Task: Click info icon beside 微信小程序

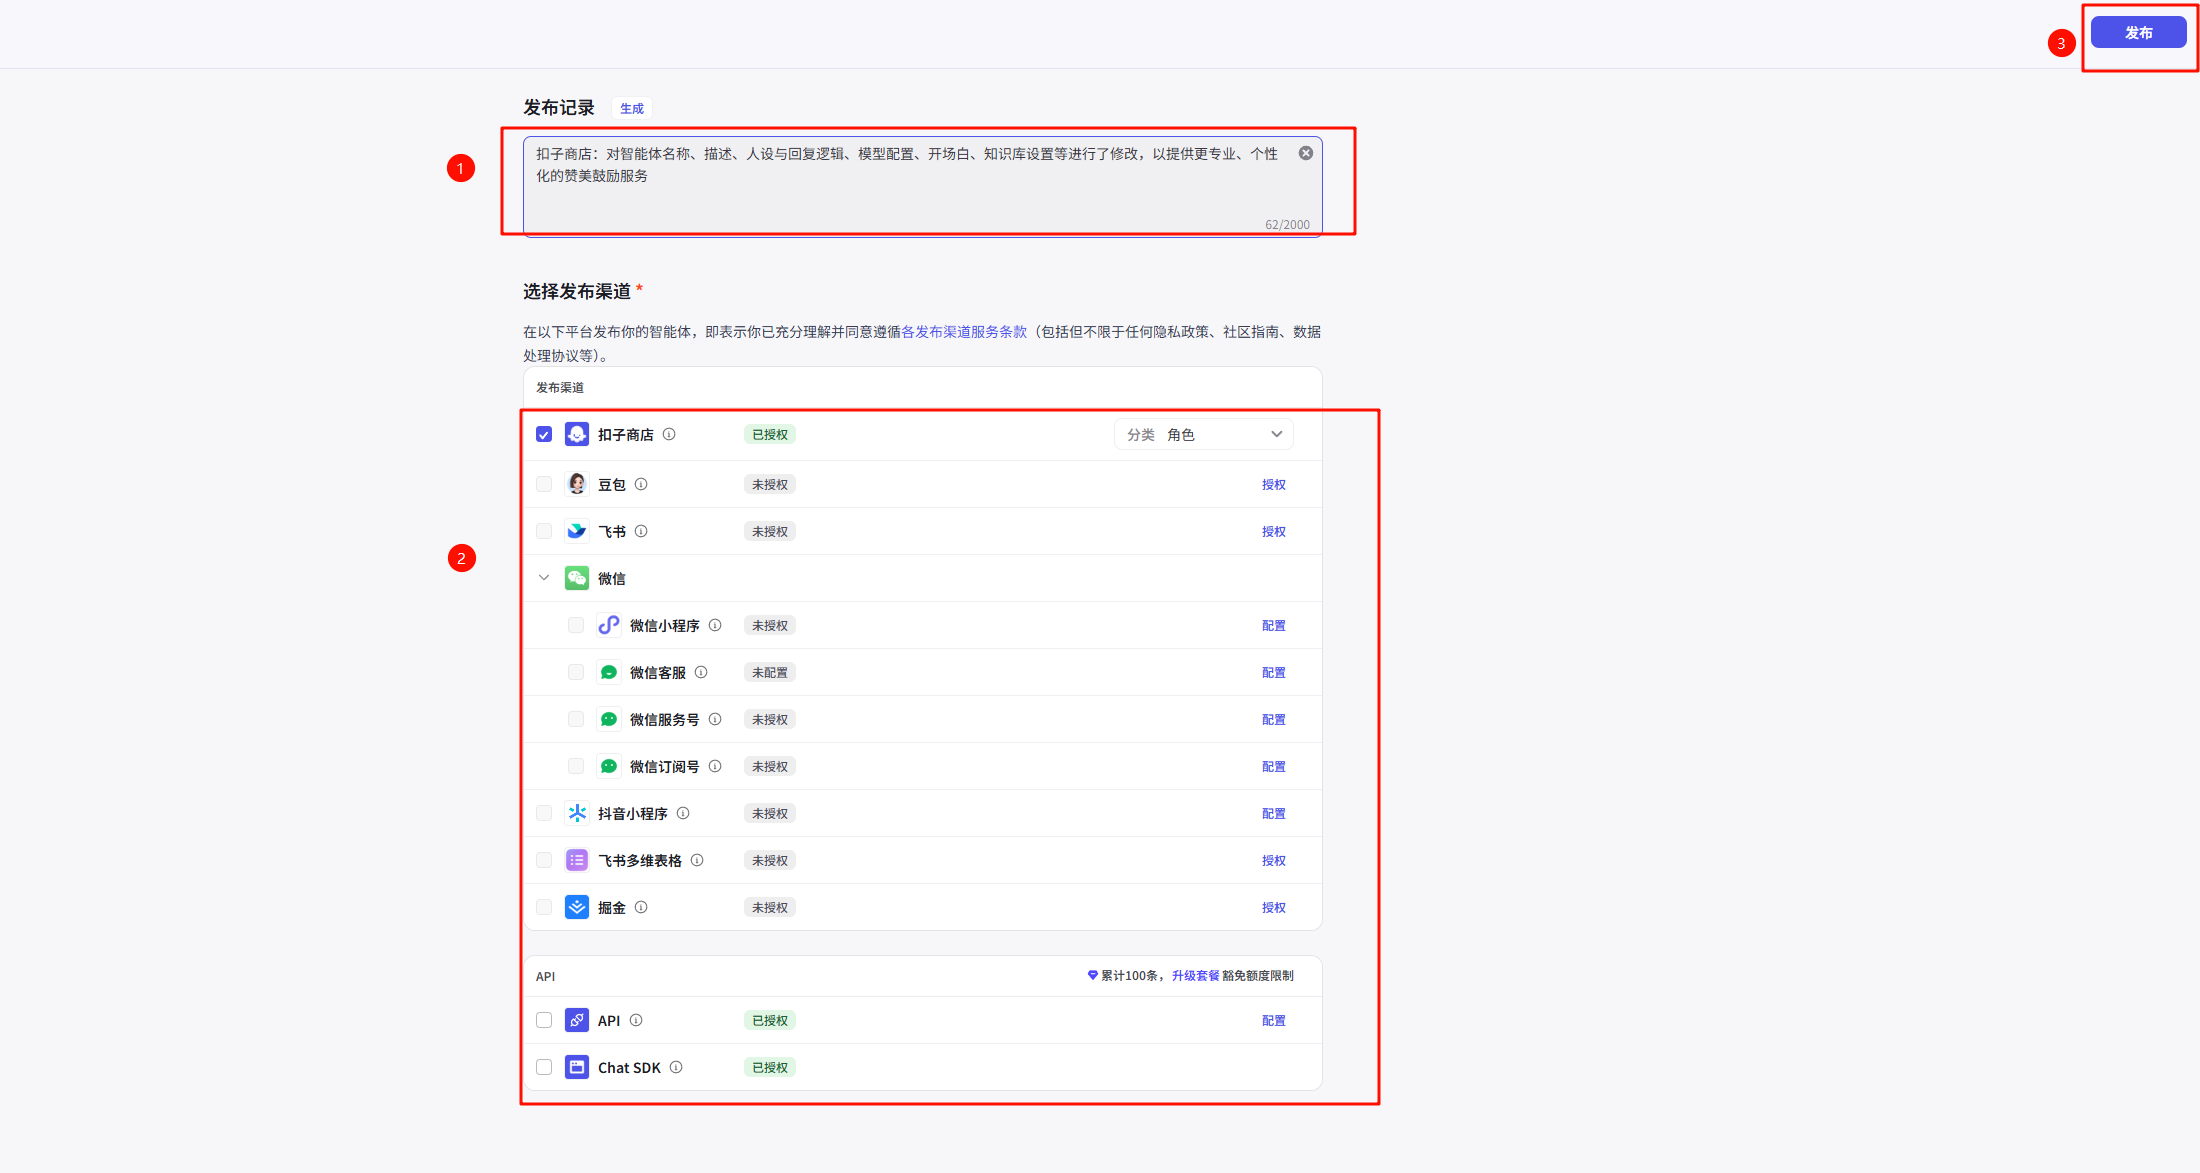Action: [715, 625]
